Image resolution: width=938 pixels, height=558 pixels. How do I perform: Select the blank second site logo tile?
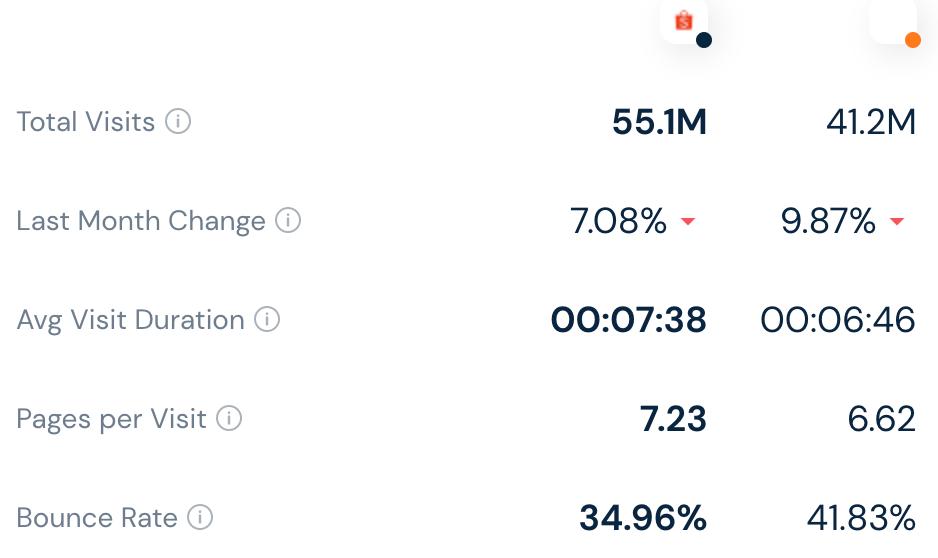[x=892, y=18]
